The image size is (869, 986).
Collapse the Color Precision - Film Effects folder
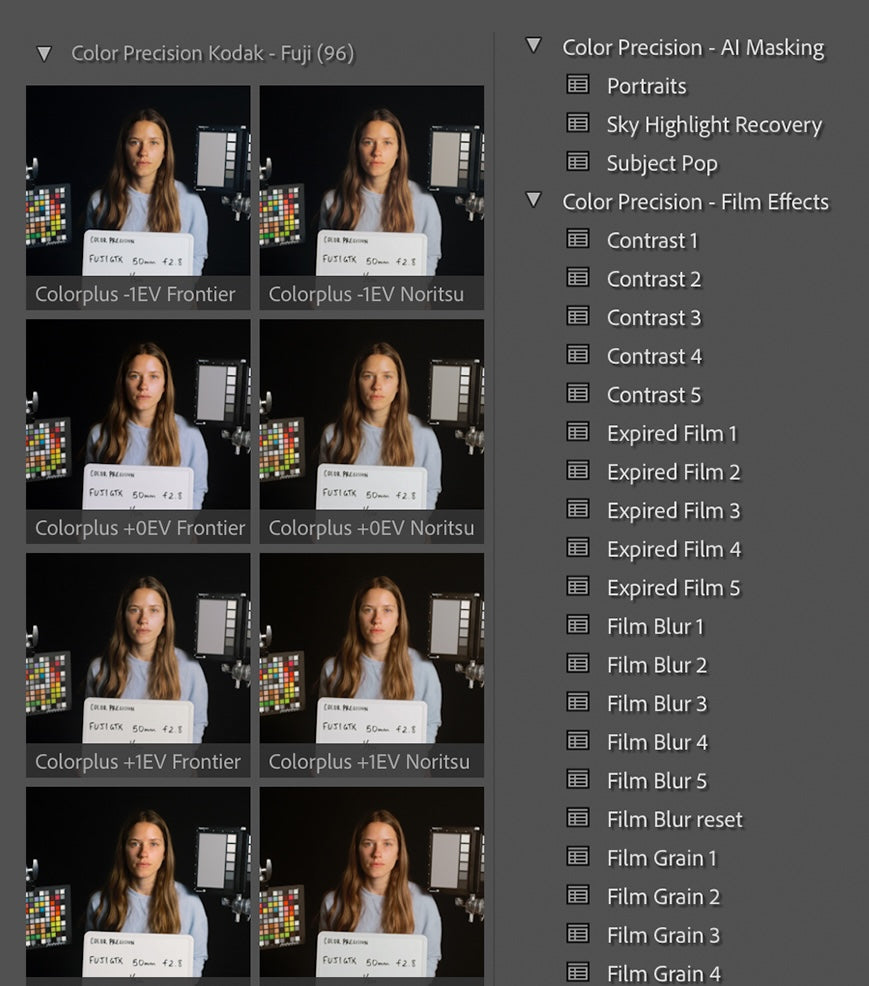click(x=534, y=201)
